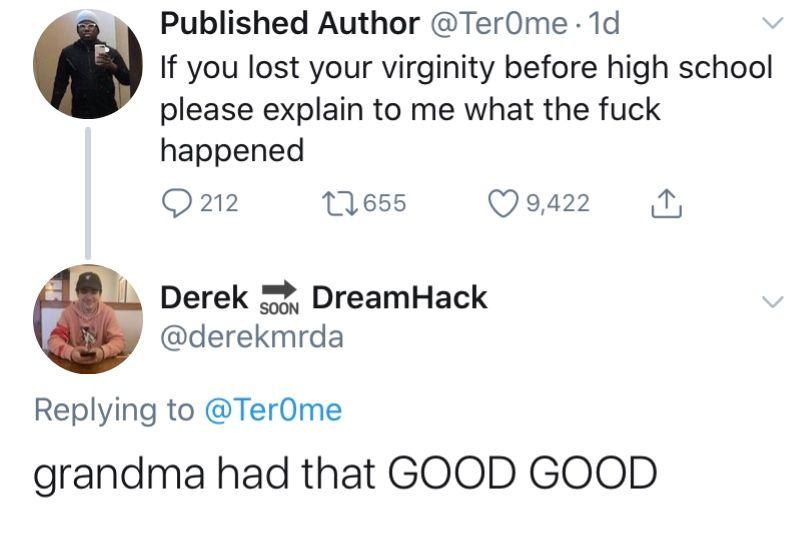This screenshot has width=804, height=536.
Task: Click the 1d timestamp
Action: 603,24
